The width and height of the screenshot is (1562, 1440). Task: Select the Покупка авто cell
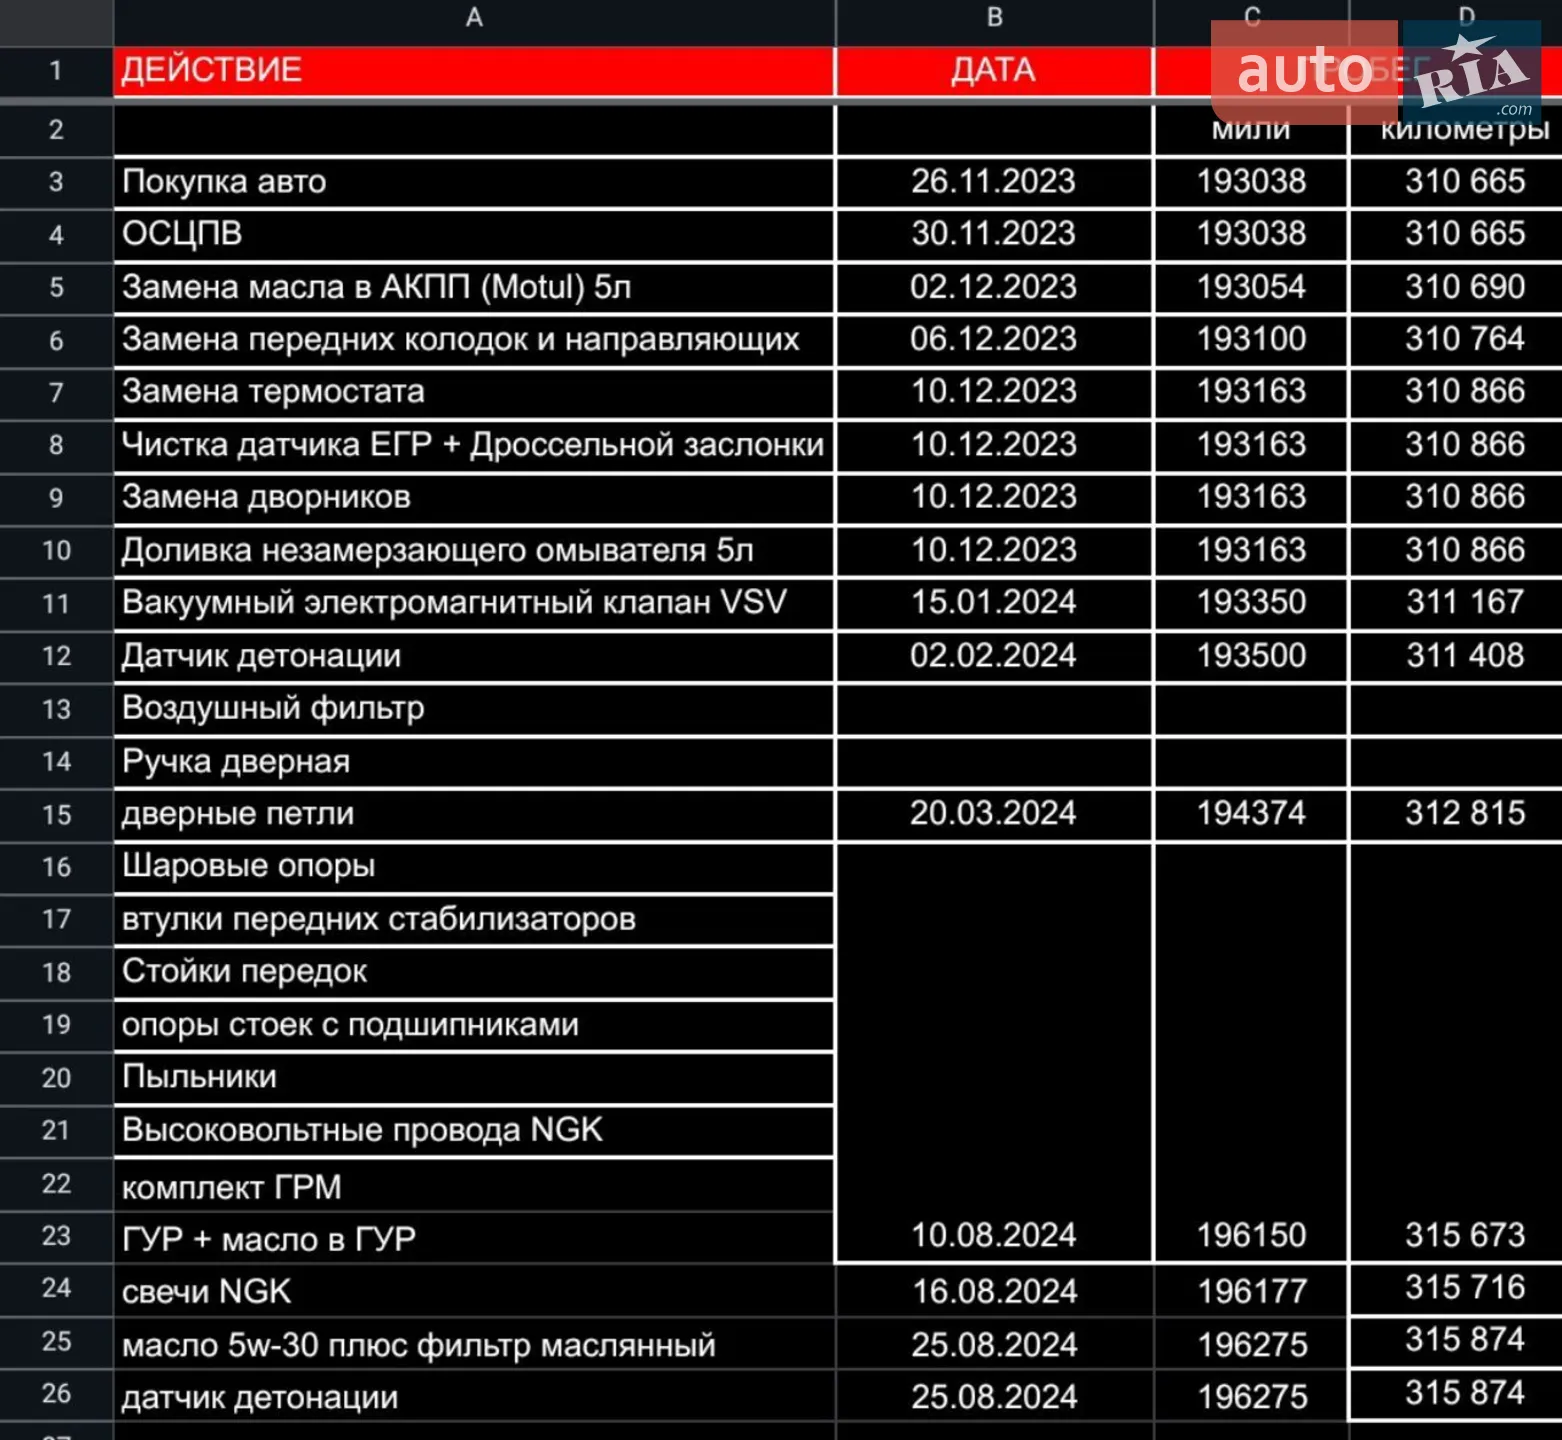tap(474, 182)
